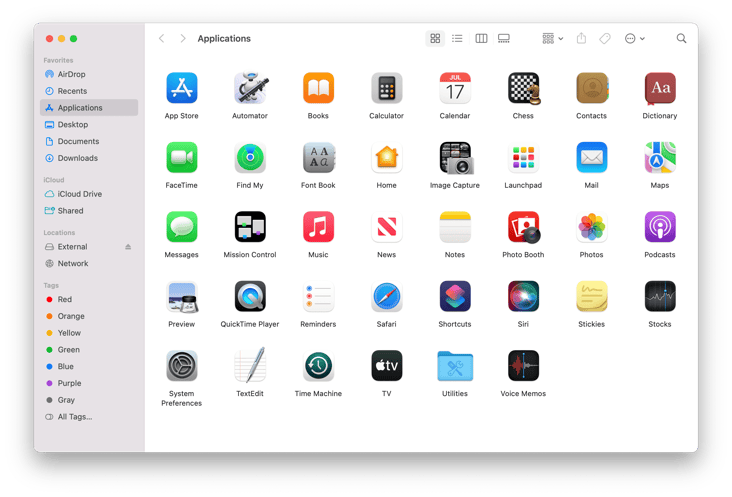Open the Stocks app icon
Image resolution: width=732 pixels, height=497 pixels.
(x=660, y=296)
